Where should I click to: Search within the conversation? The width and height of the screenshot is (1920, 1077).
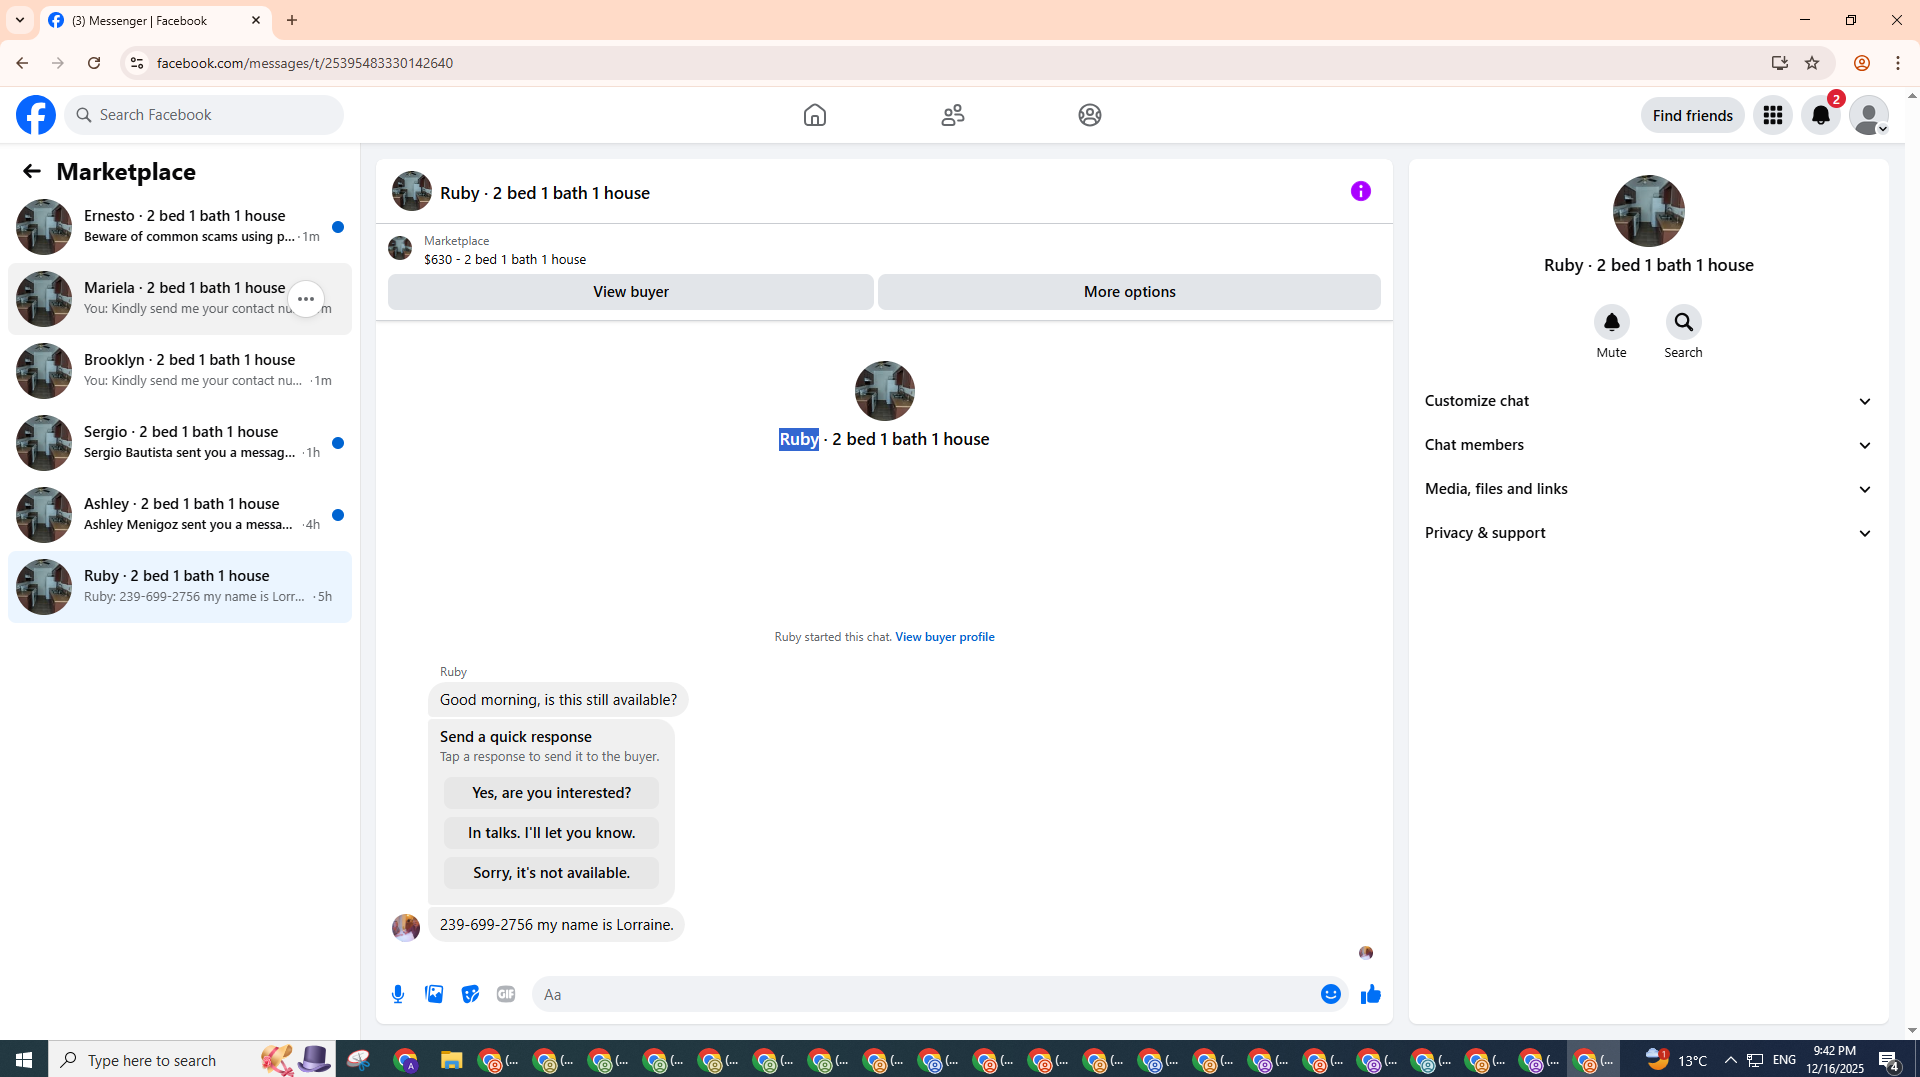1684,322
